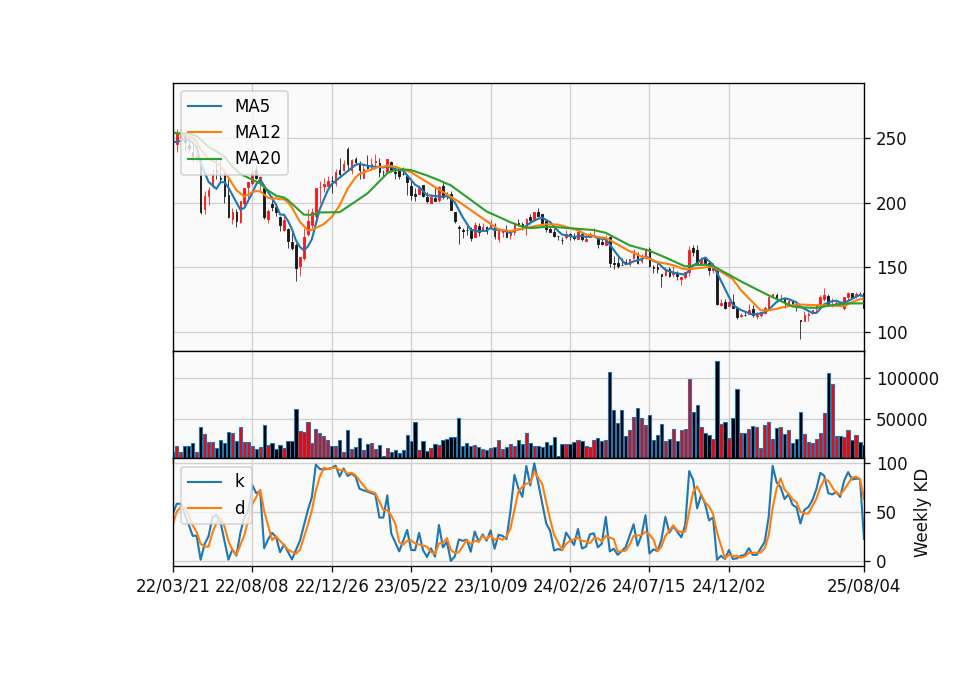Click the 23/10/09 date tick label
Image resolution: width=960 pixels, height=690 pixels.
[x=490, y=586]
